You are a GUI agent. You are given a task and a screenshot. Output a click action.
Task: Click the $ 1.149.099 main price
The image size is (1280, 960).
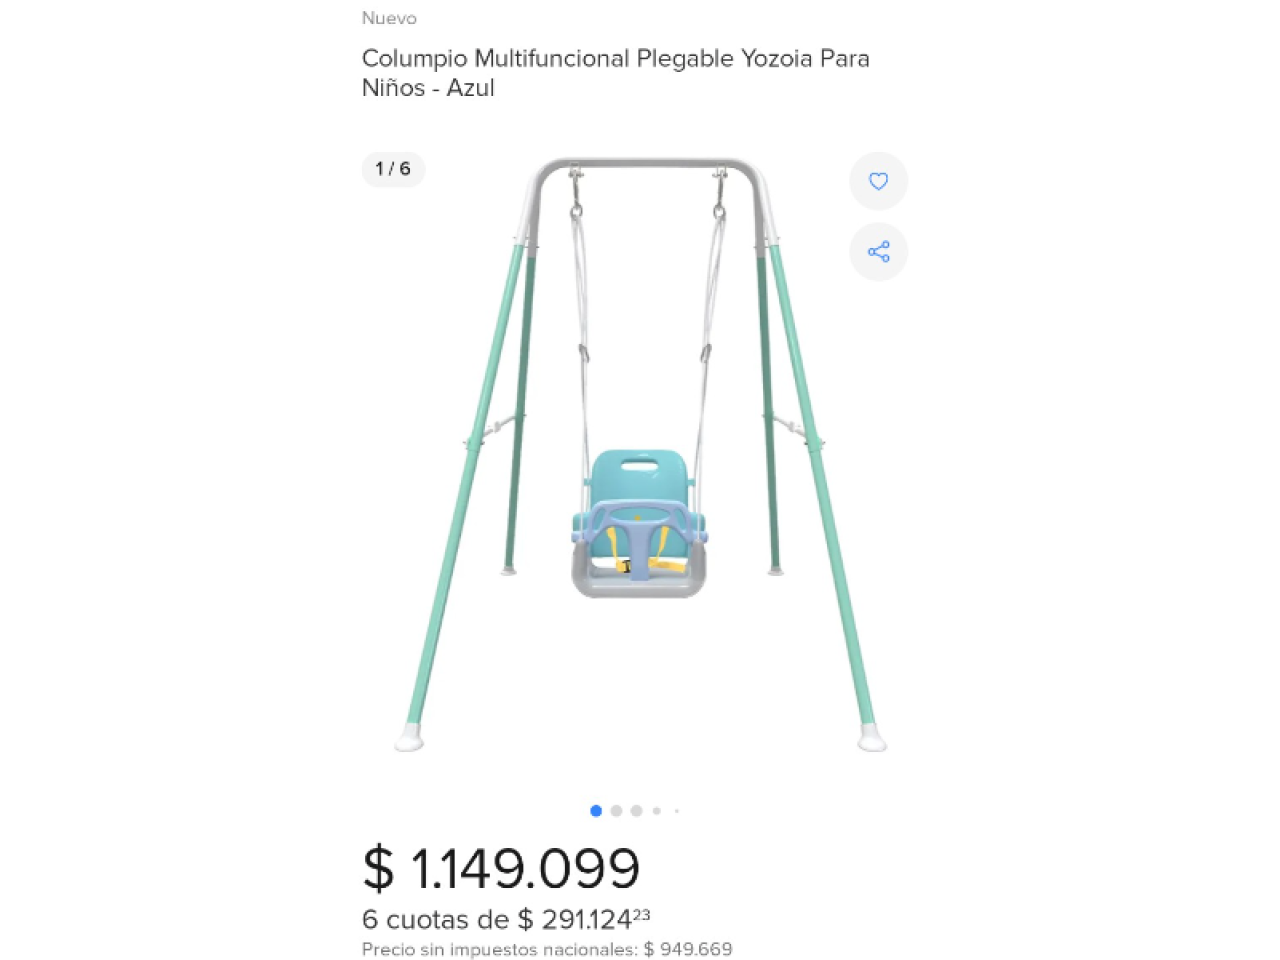501,868
